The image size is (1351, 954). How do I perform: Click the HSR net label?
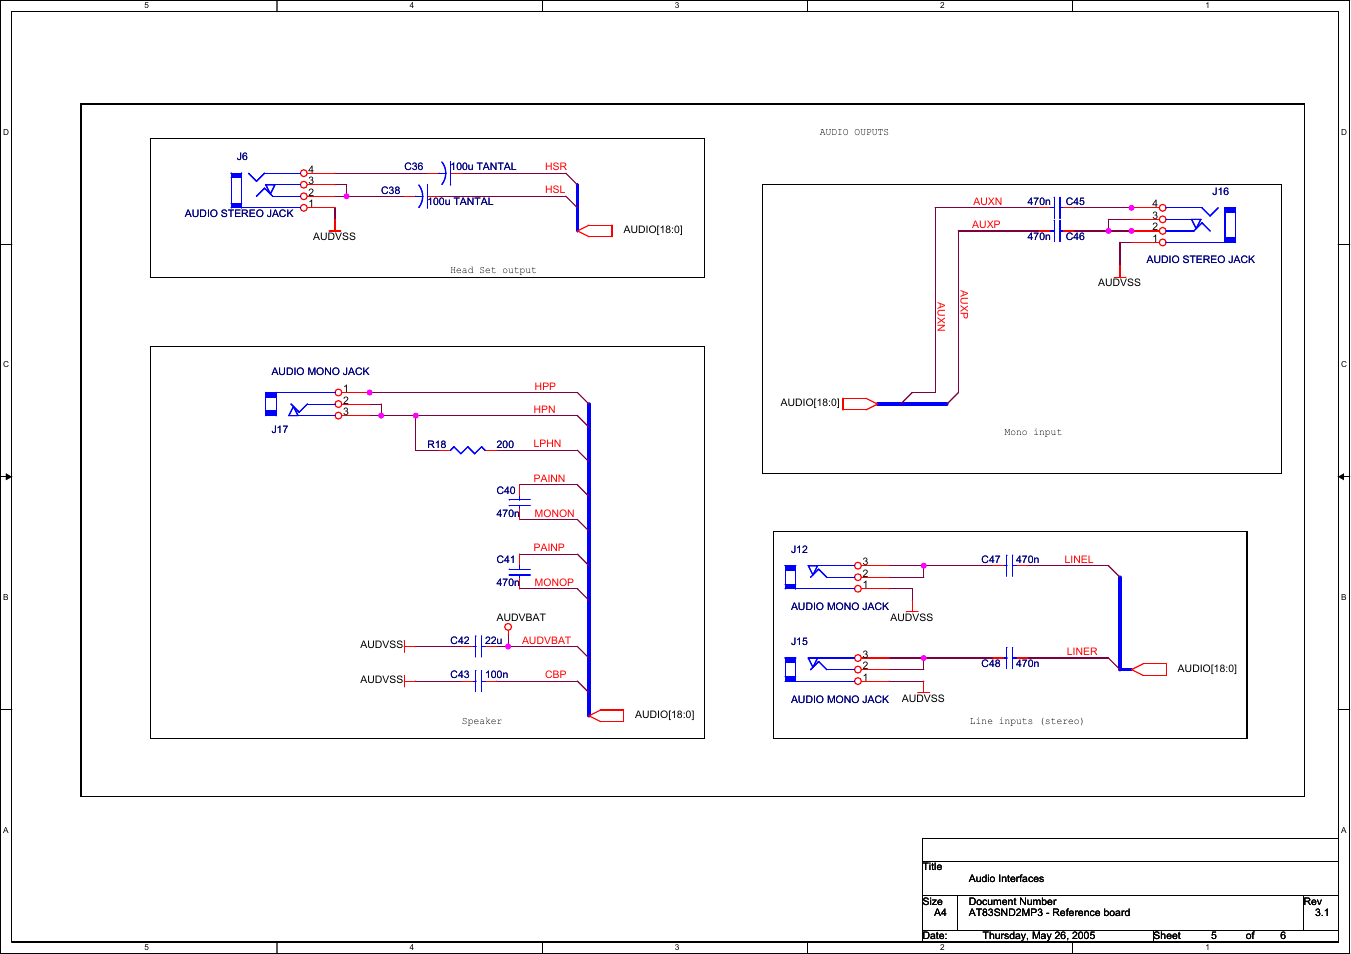[x=556, y=167]
